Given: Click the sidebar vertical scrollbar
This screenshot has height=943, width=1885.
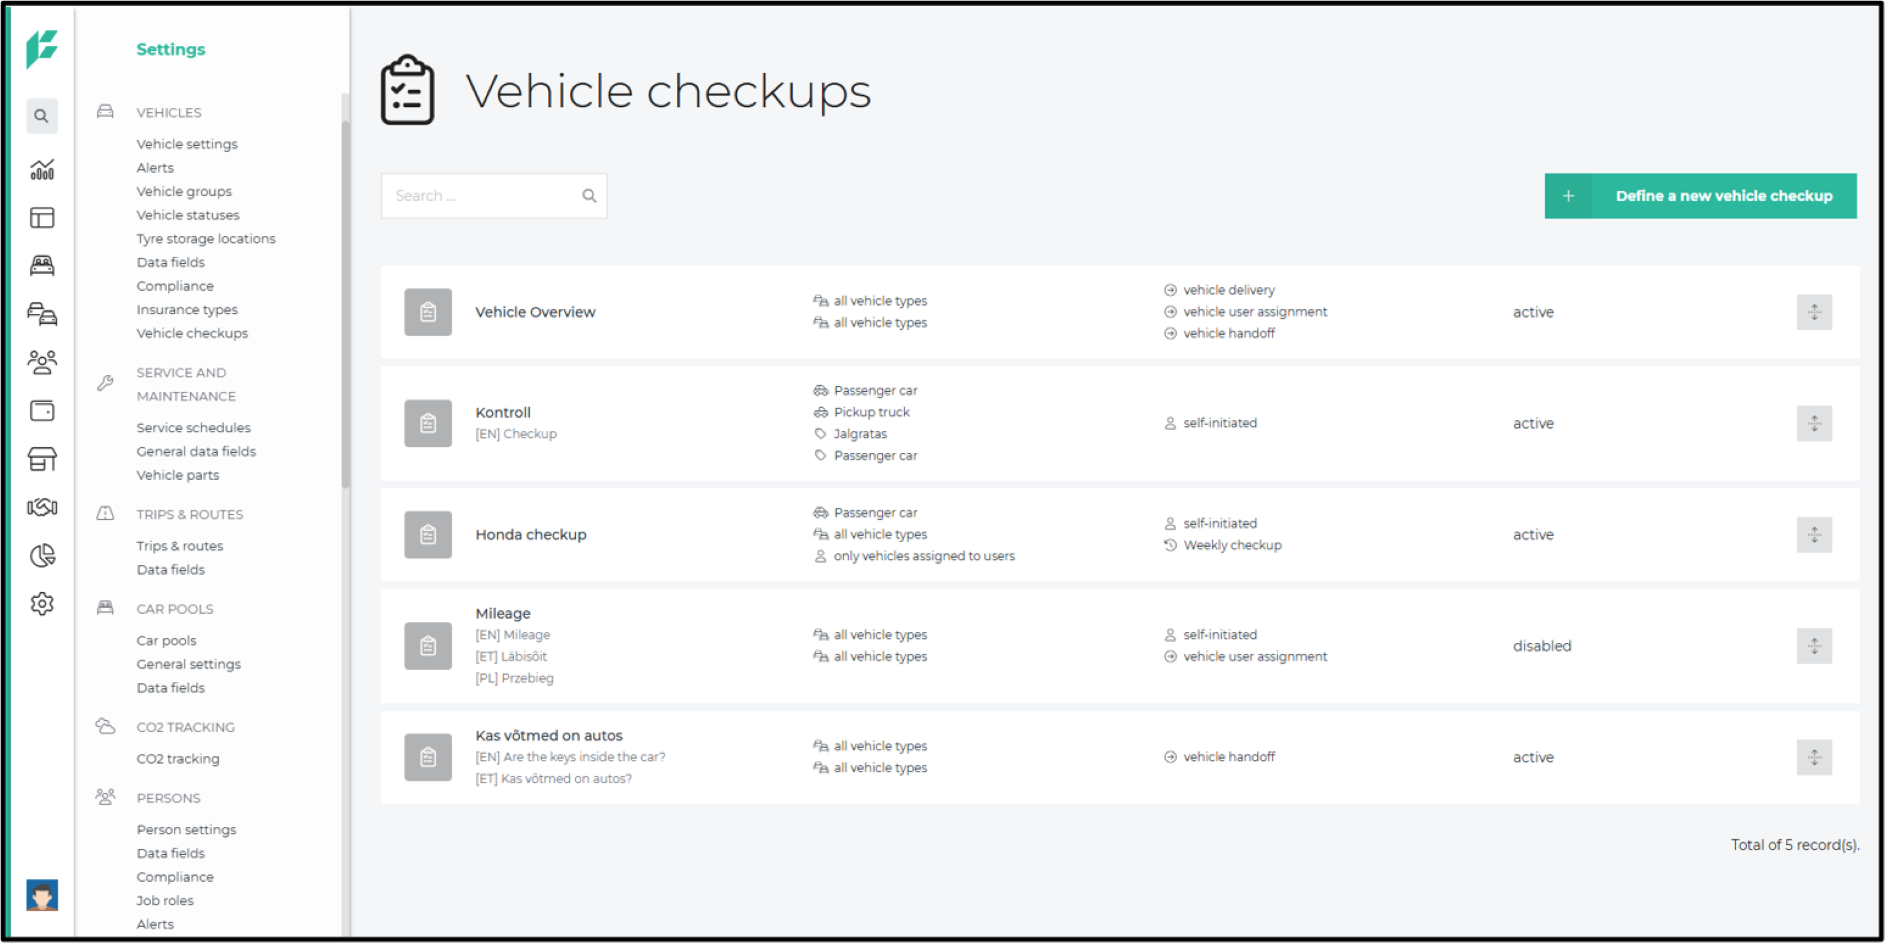Looking at the screenshot, I should (346, 305).
